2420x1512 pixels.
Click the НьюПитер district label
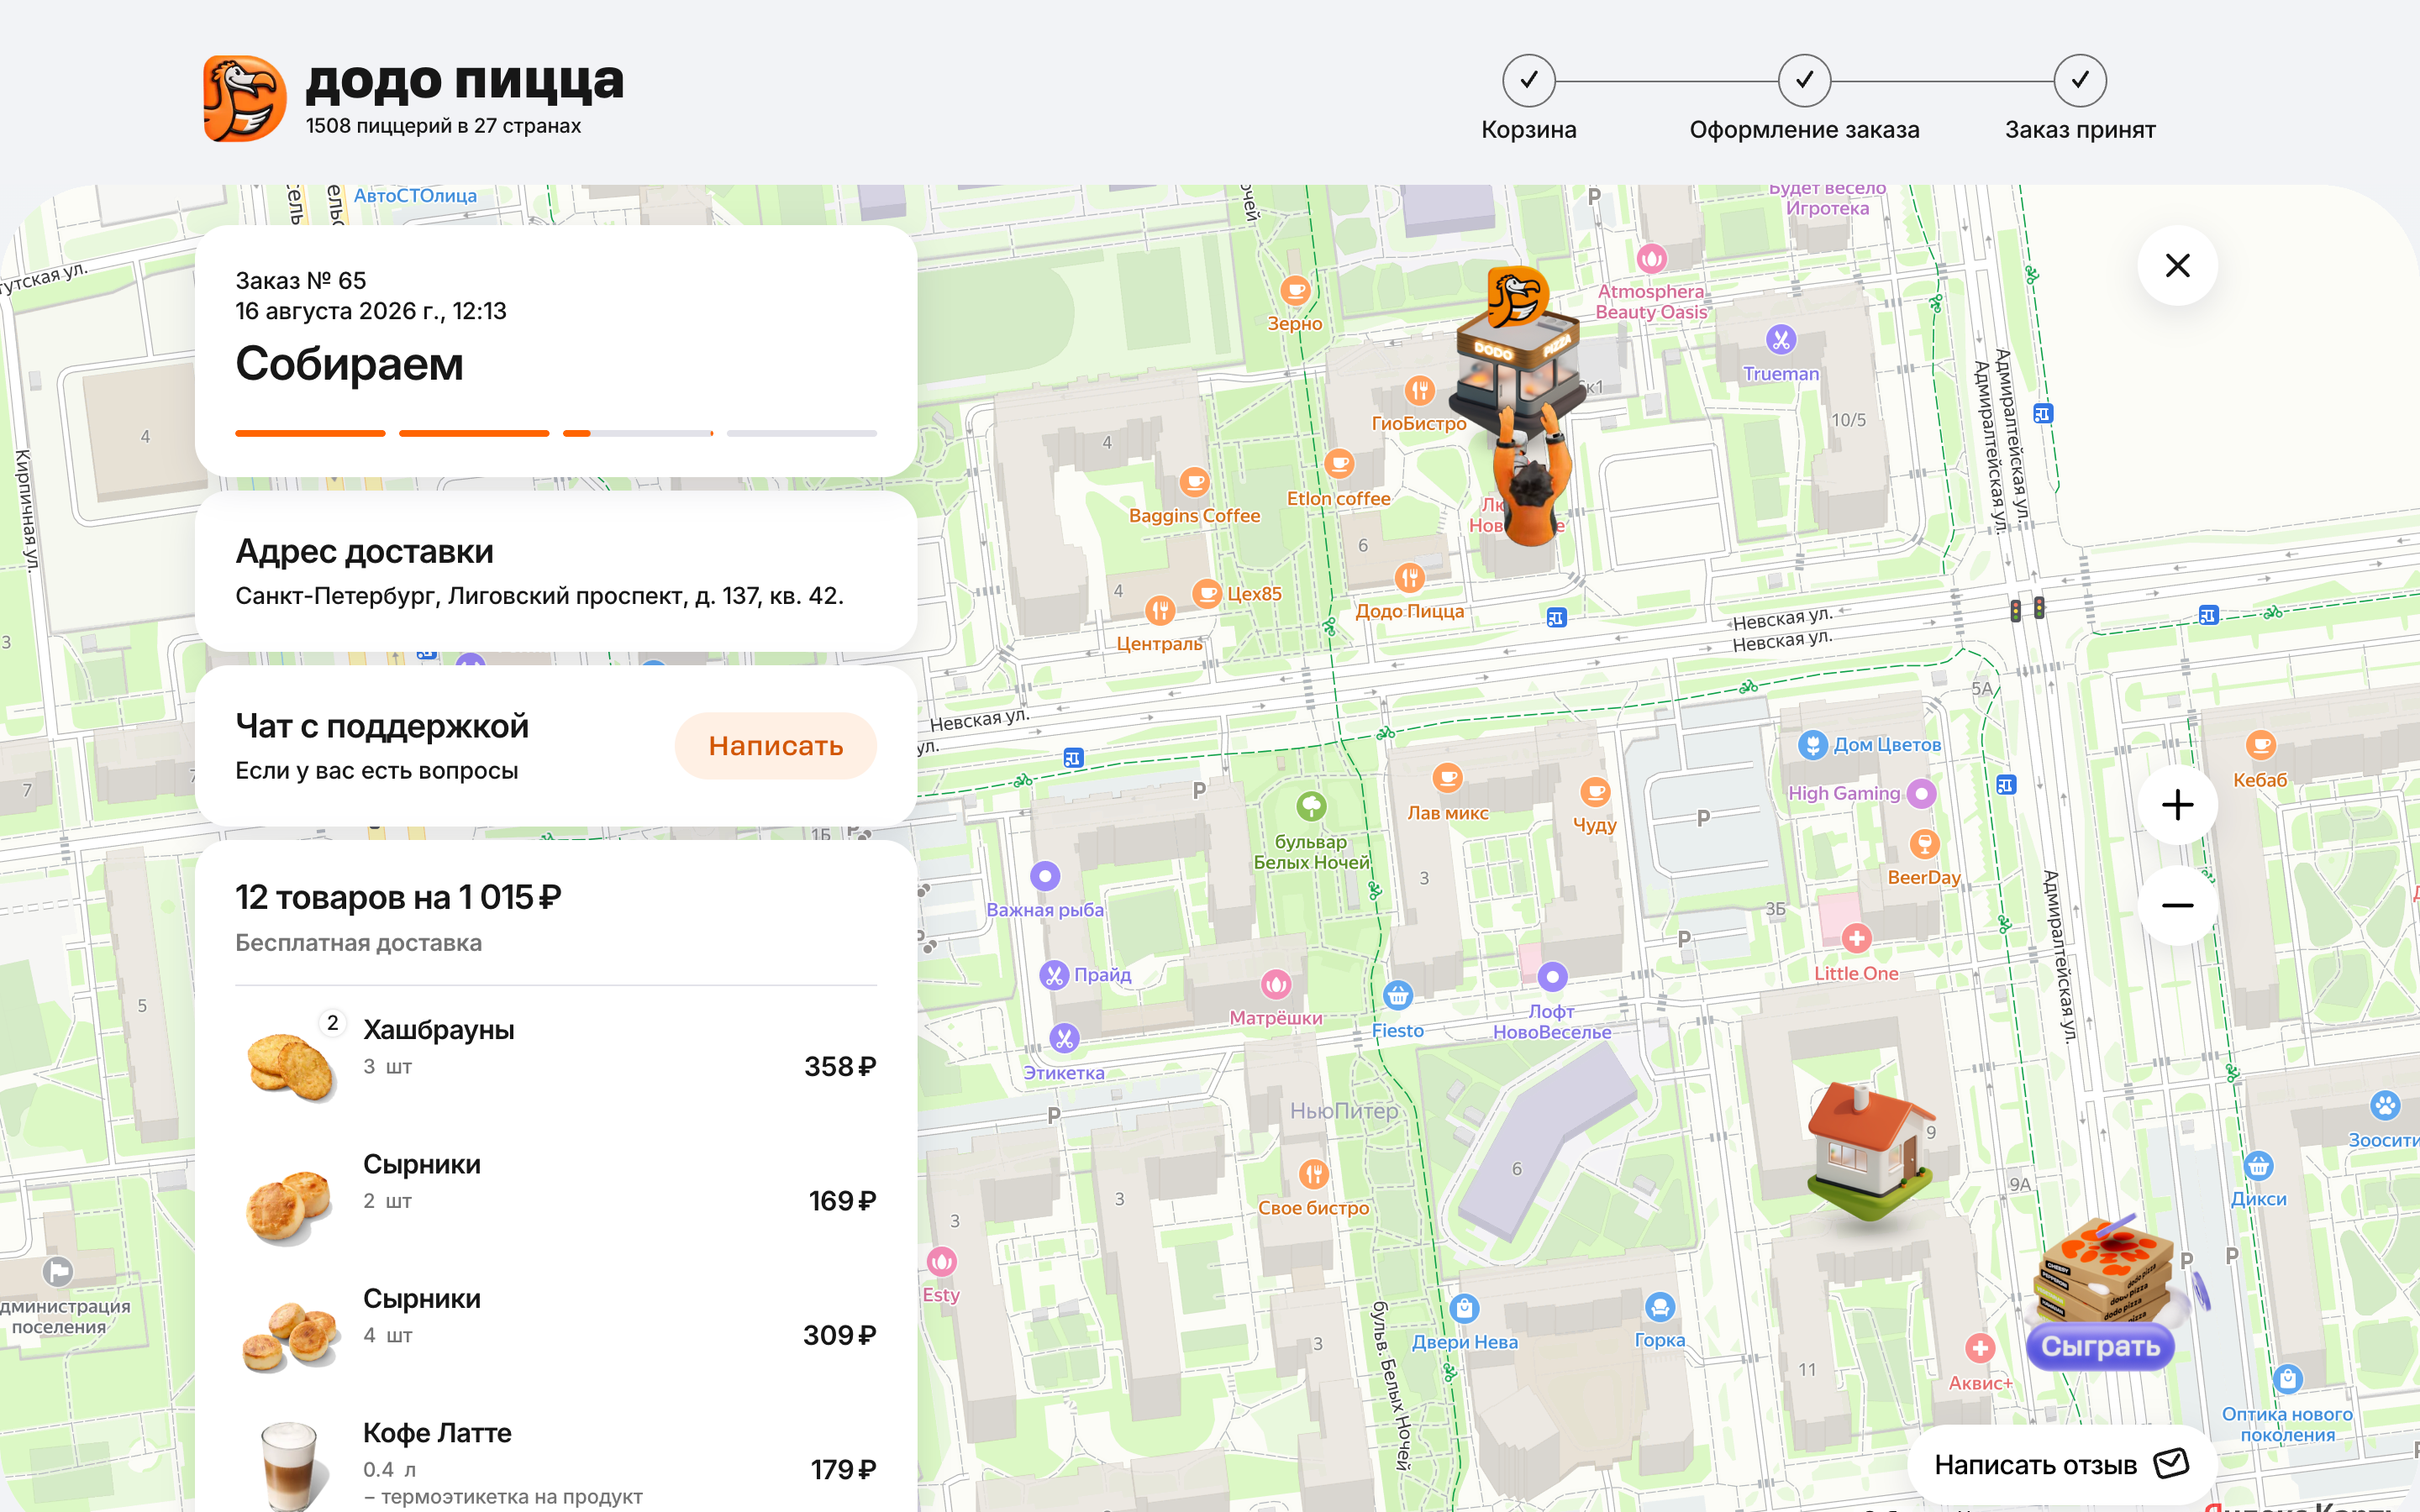1344,1111
